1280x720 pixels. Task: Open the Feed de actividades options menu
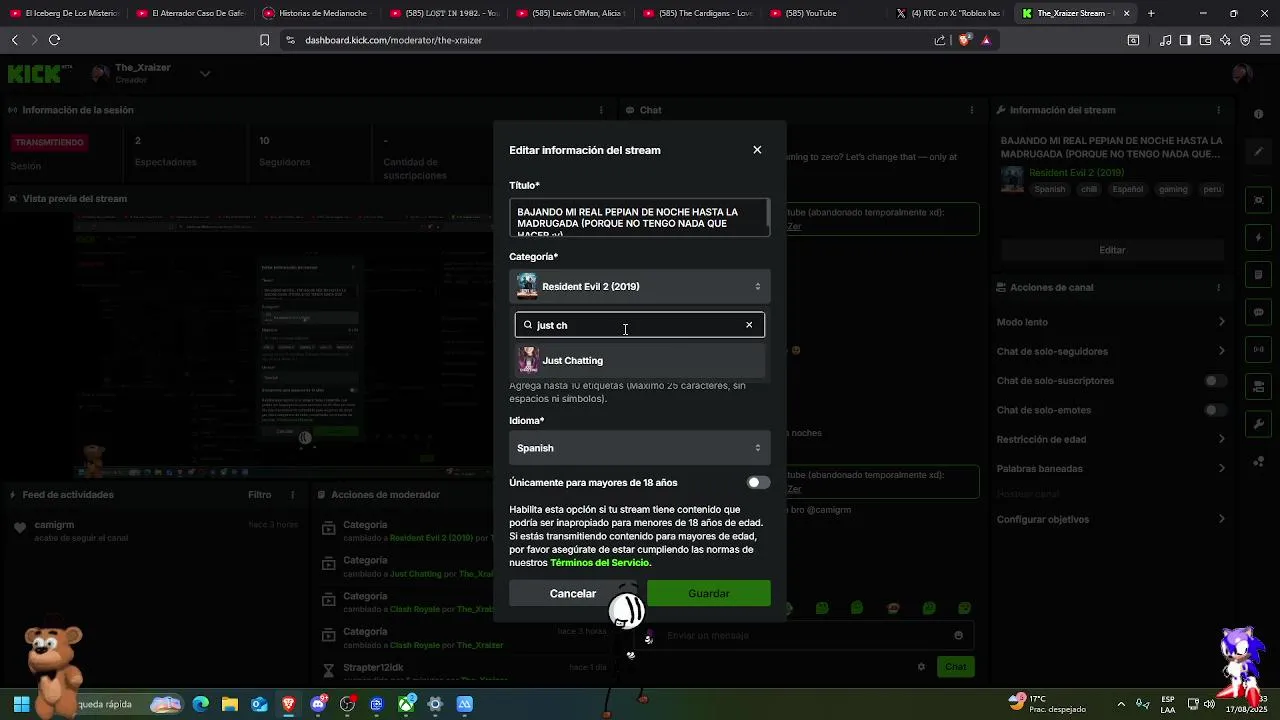[293, 495]
